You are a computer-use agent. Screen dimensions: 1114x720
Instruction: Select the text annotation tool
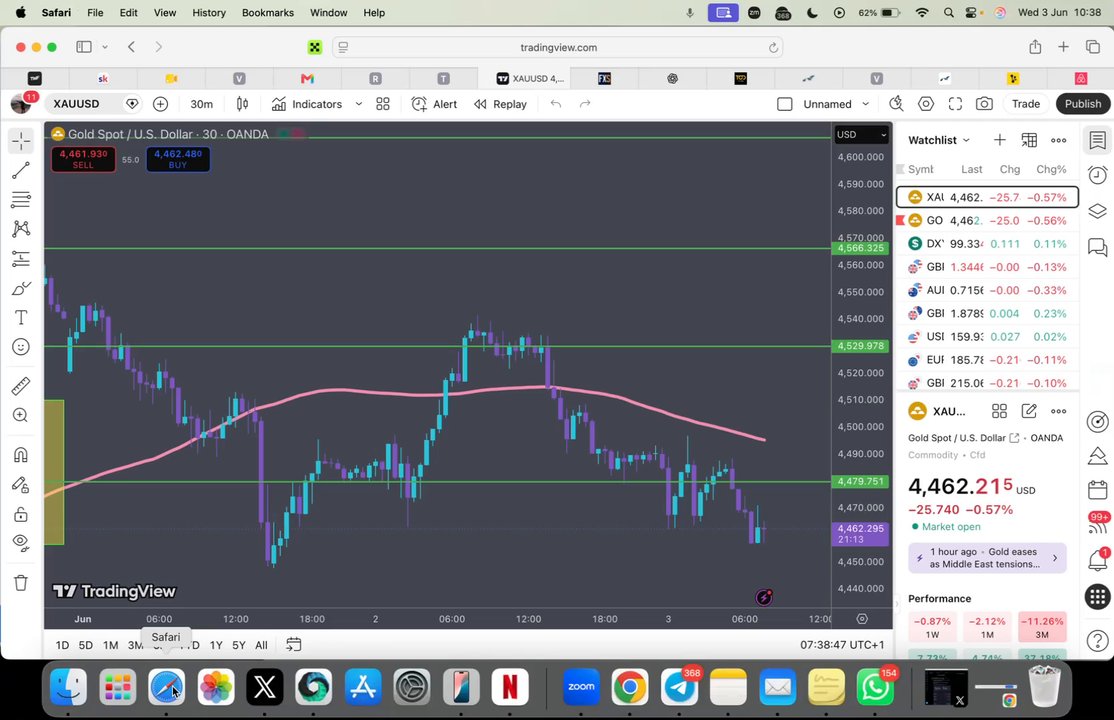click(x=21, y=318)
